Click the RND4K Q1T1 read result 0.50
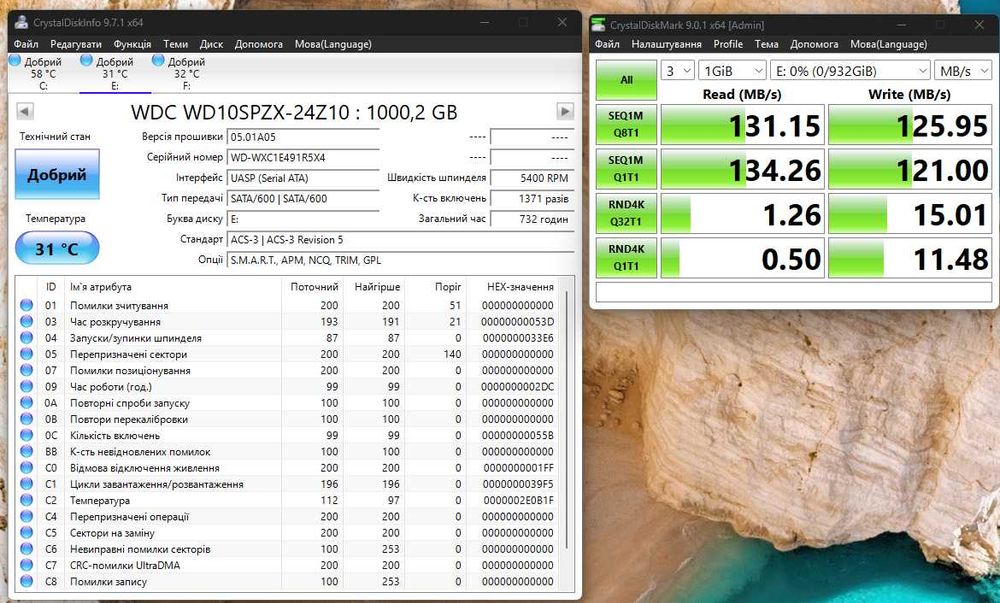Viewport: 1000px width, 603px height. pyautogui.click(x=742, y=258)
